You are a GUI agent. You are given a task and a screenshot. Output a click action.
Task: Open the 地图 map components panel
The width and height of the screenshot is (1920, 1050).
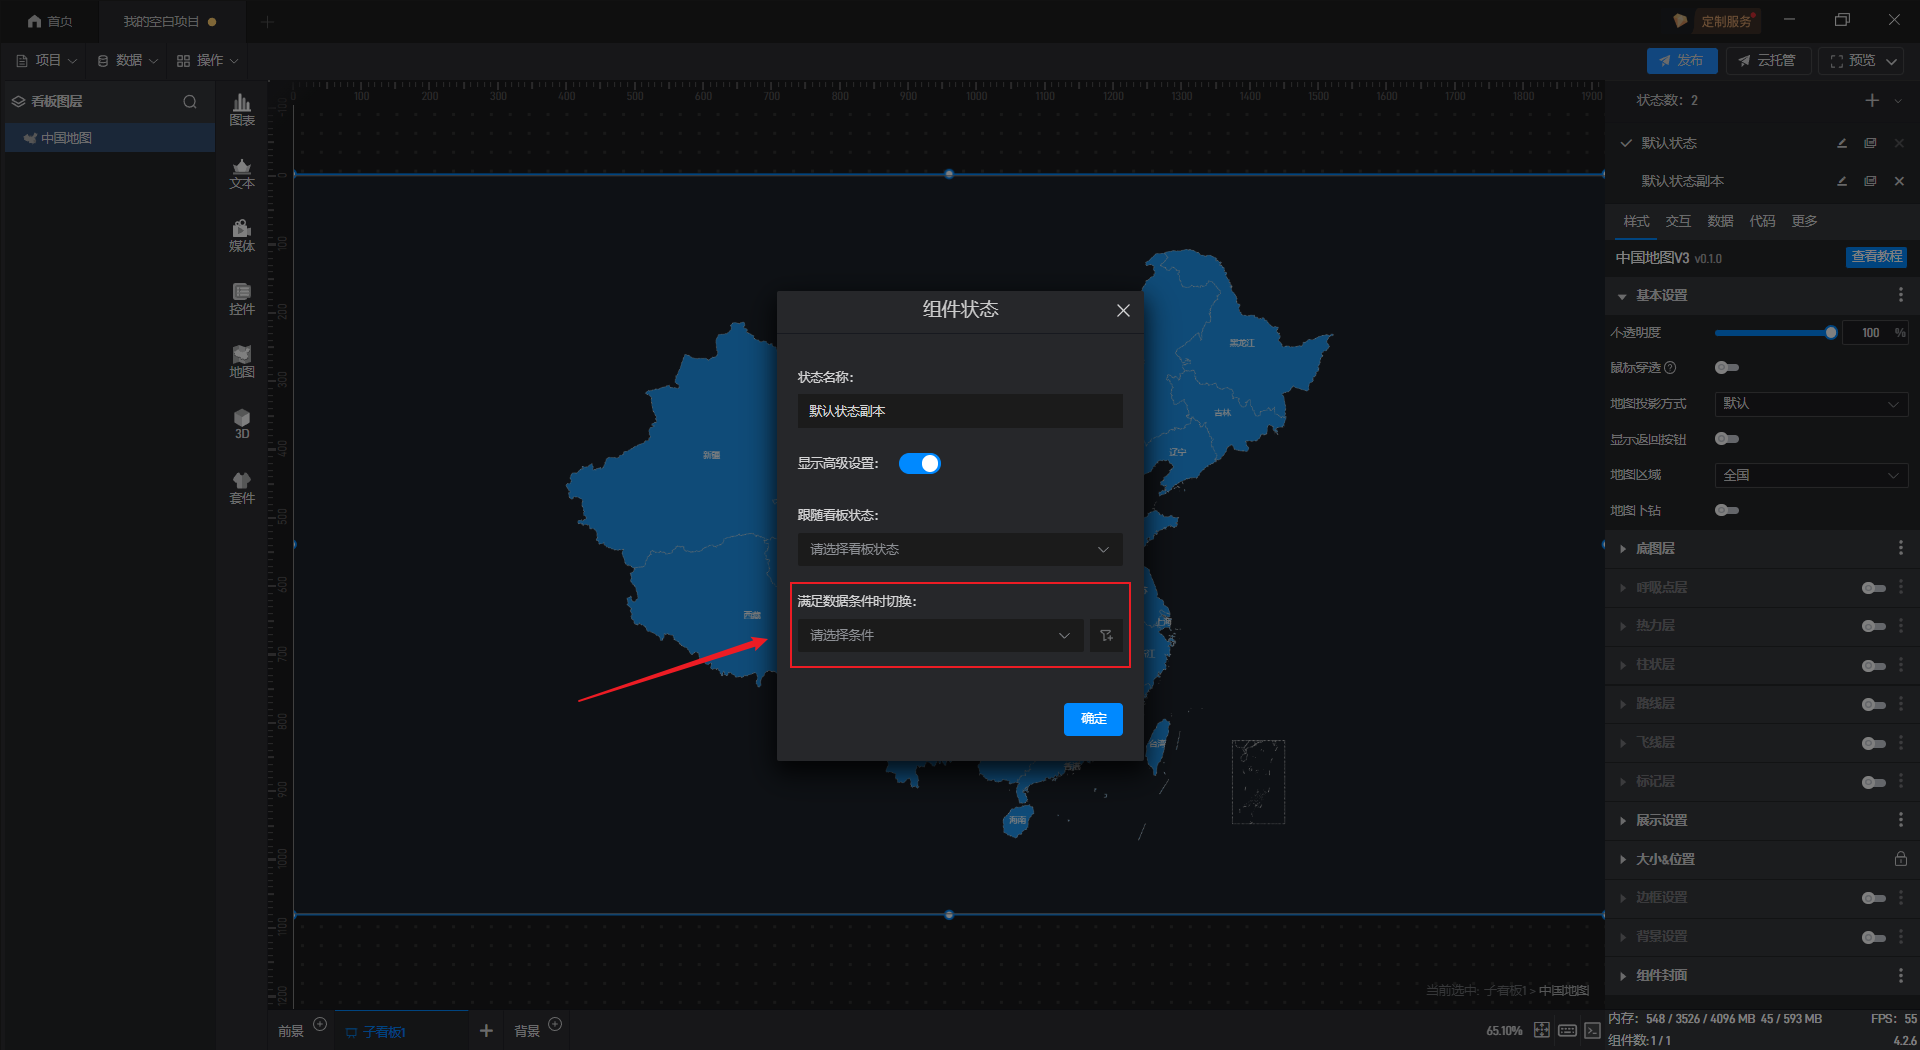pyautogui.click(x=242, y=362)
